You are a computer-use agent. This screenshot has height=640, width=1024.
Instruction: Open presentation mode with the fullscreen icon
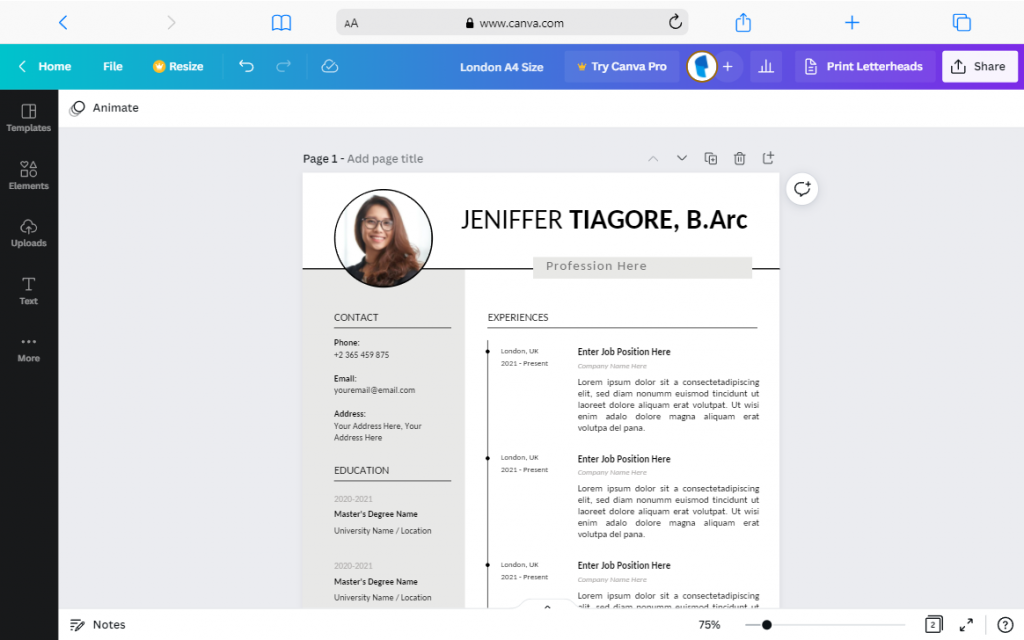(966, 624)
